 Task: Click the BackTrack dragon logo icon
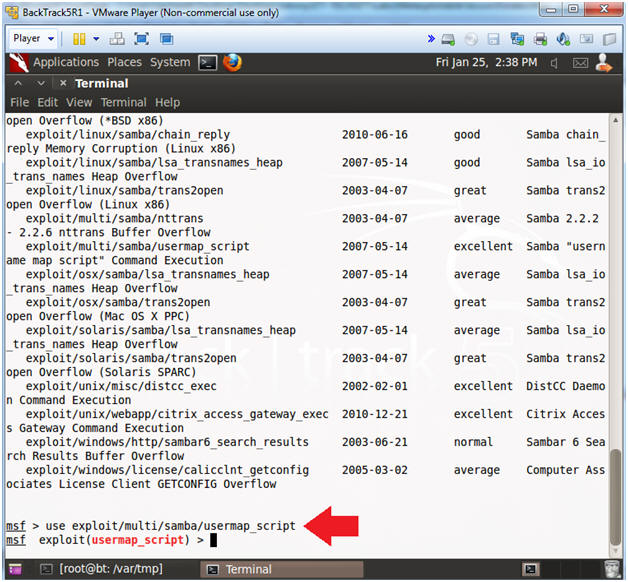click(x=18, y=62)
